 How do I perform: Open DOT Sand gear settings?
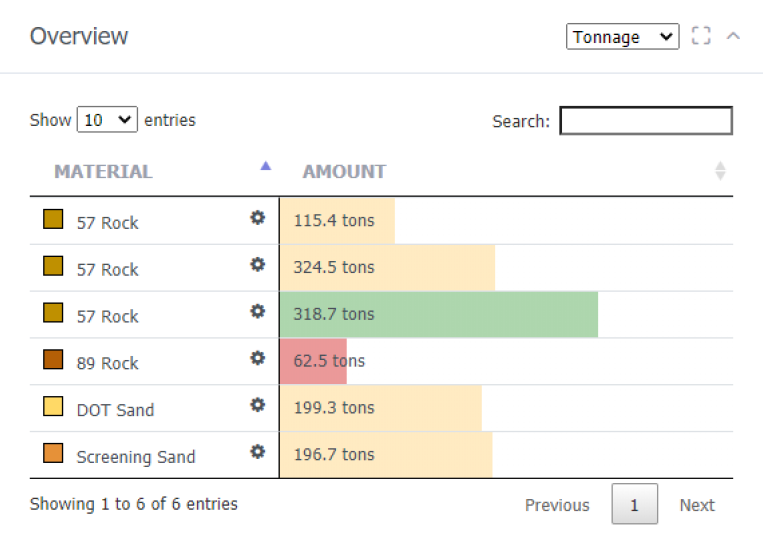click(x=257, y=405)
